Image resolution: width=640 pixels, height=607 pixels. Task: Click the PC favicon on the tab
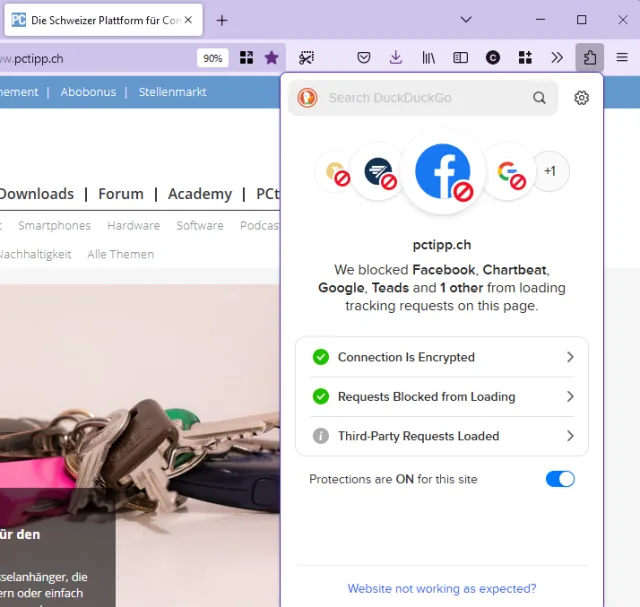[x=18, y=20]
